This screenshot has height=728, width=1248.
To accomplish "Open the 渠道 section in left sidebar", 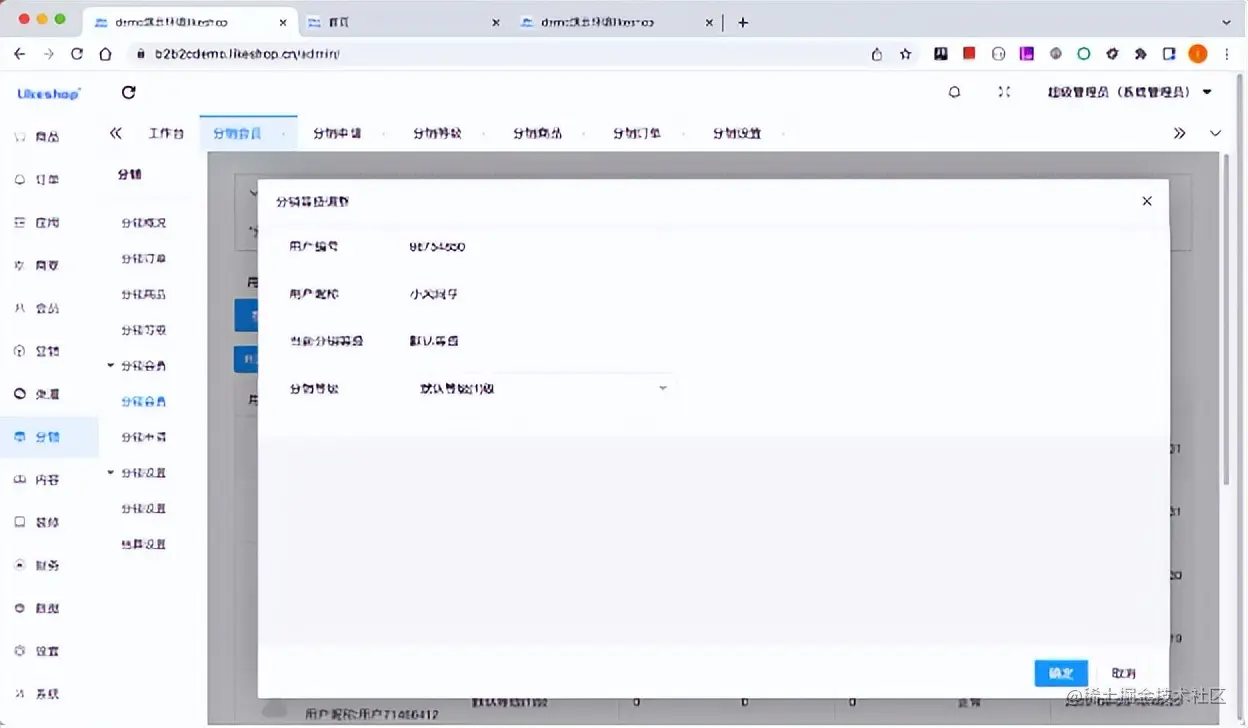I will 37,394.
